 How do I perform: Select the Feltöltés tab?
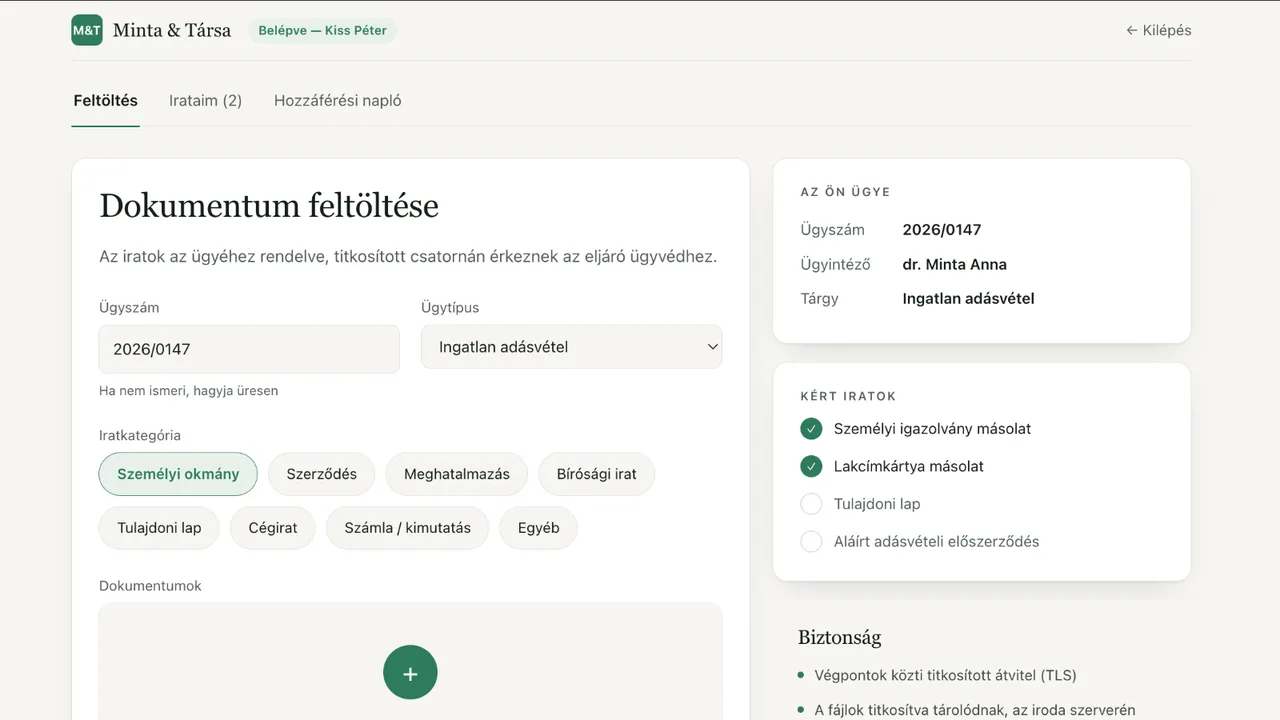[106, 100]
